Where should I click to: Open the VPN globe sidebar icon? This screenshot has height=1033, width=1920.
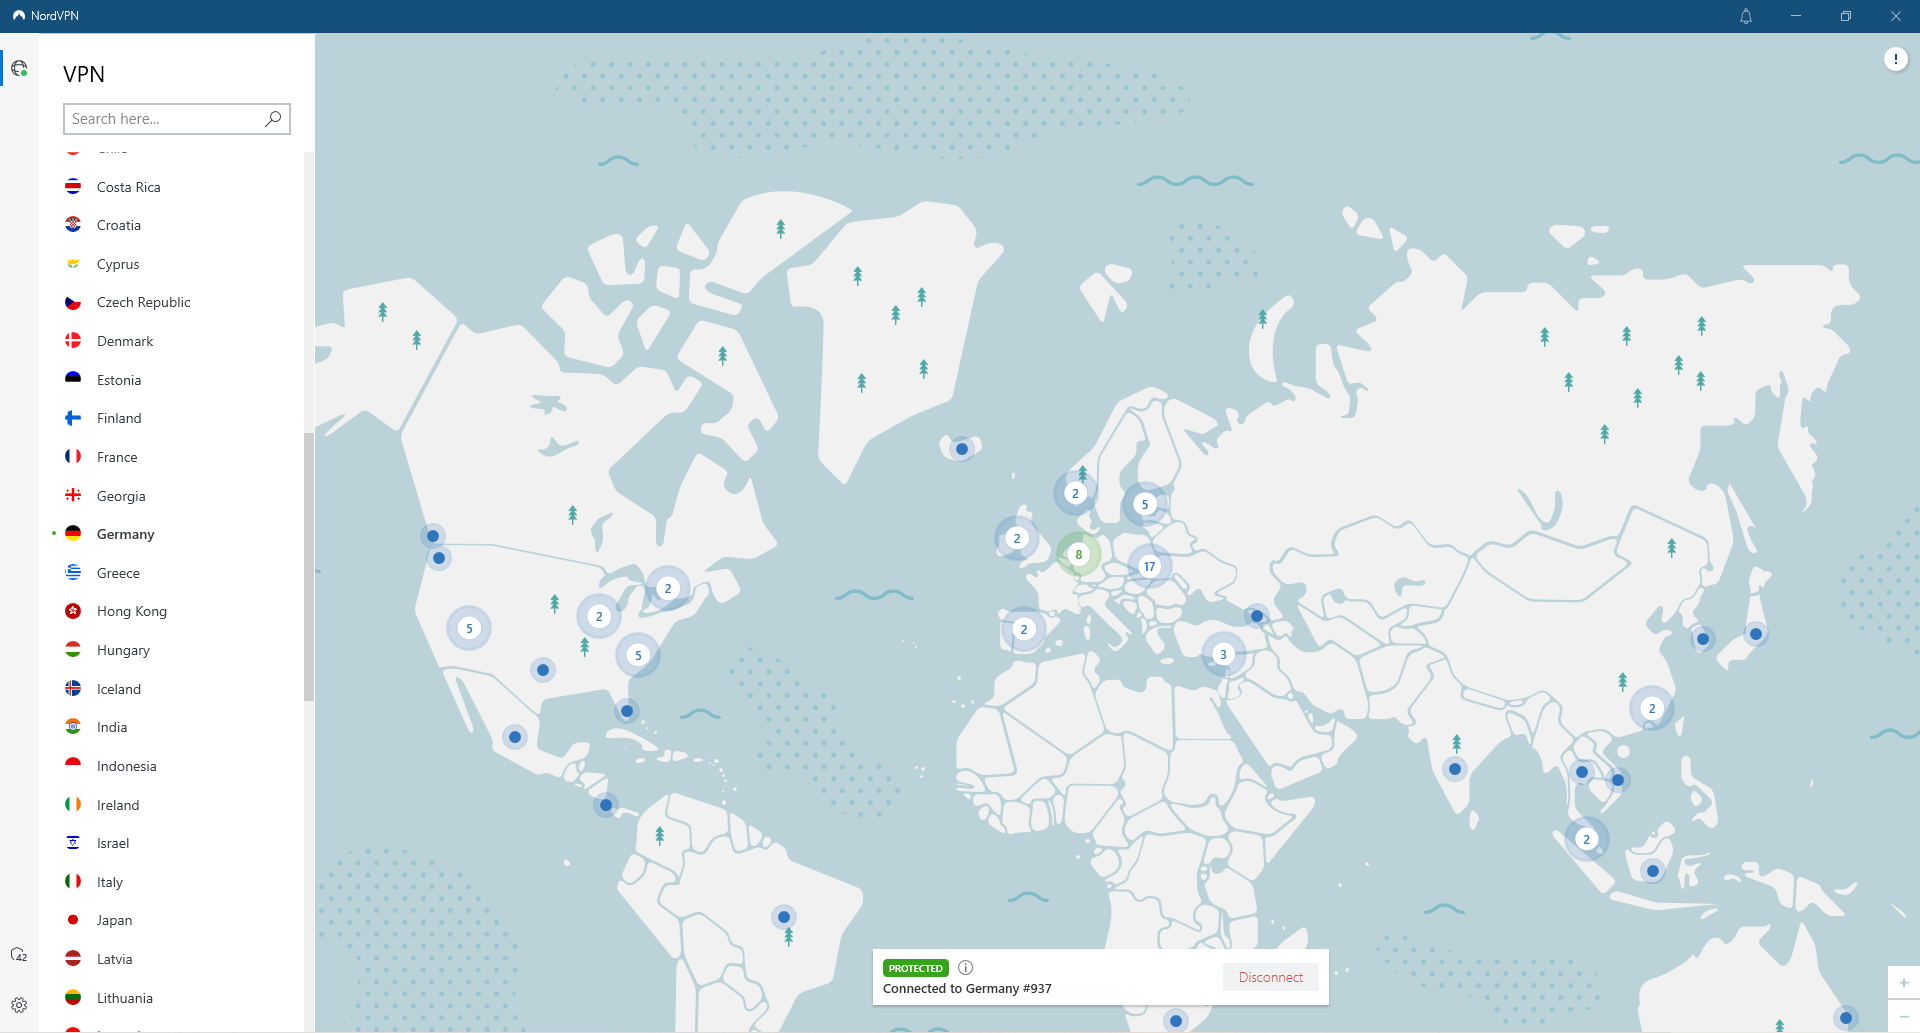19,68
